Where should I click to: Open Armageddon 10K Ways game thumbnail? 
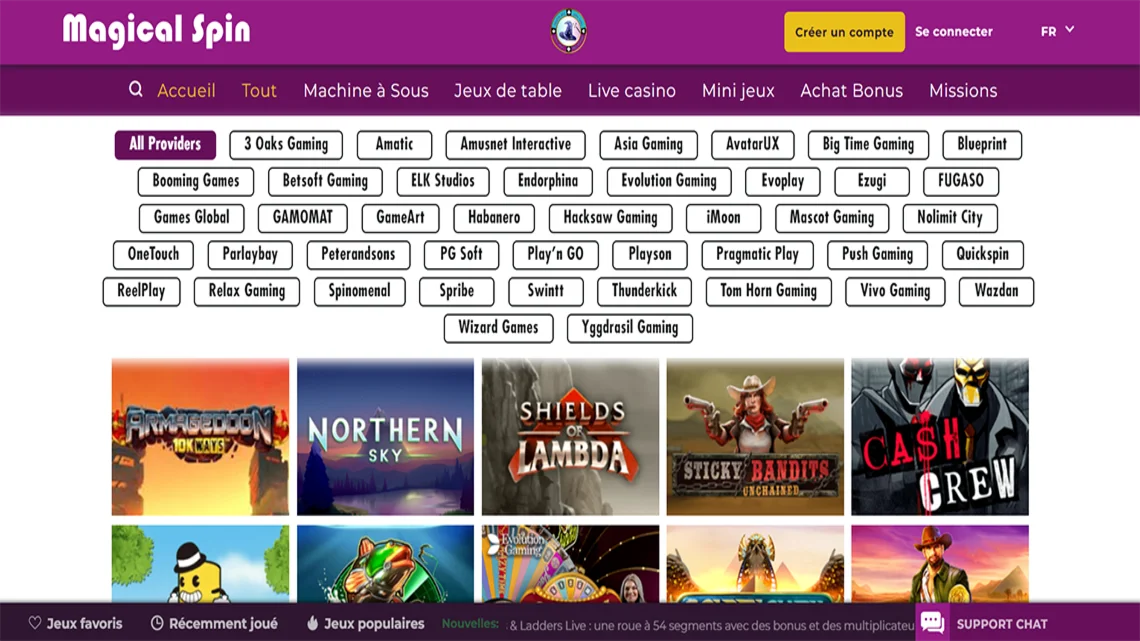coord(200,437)
